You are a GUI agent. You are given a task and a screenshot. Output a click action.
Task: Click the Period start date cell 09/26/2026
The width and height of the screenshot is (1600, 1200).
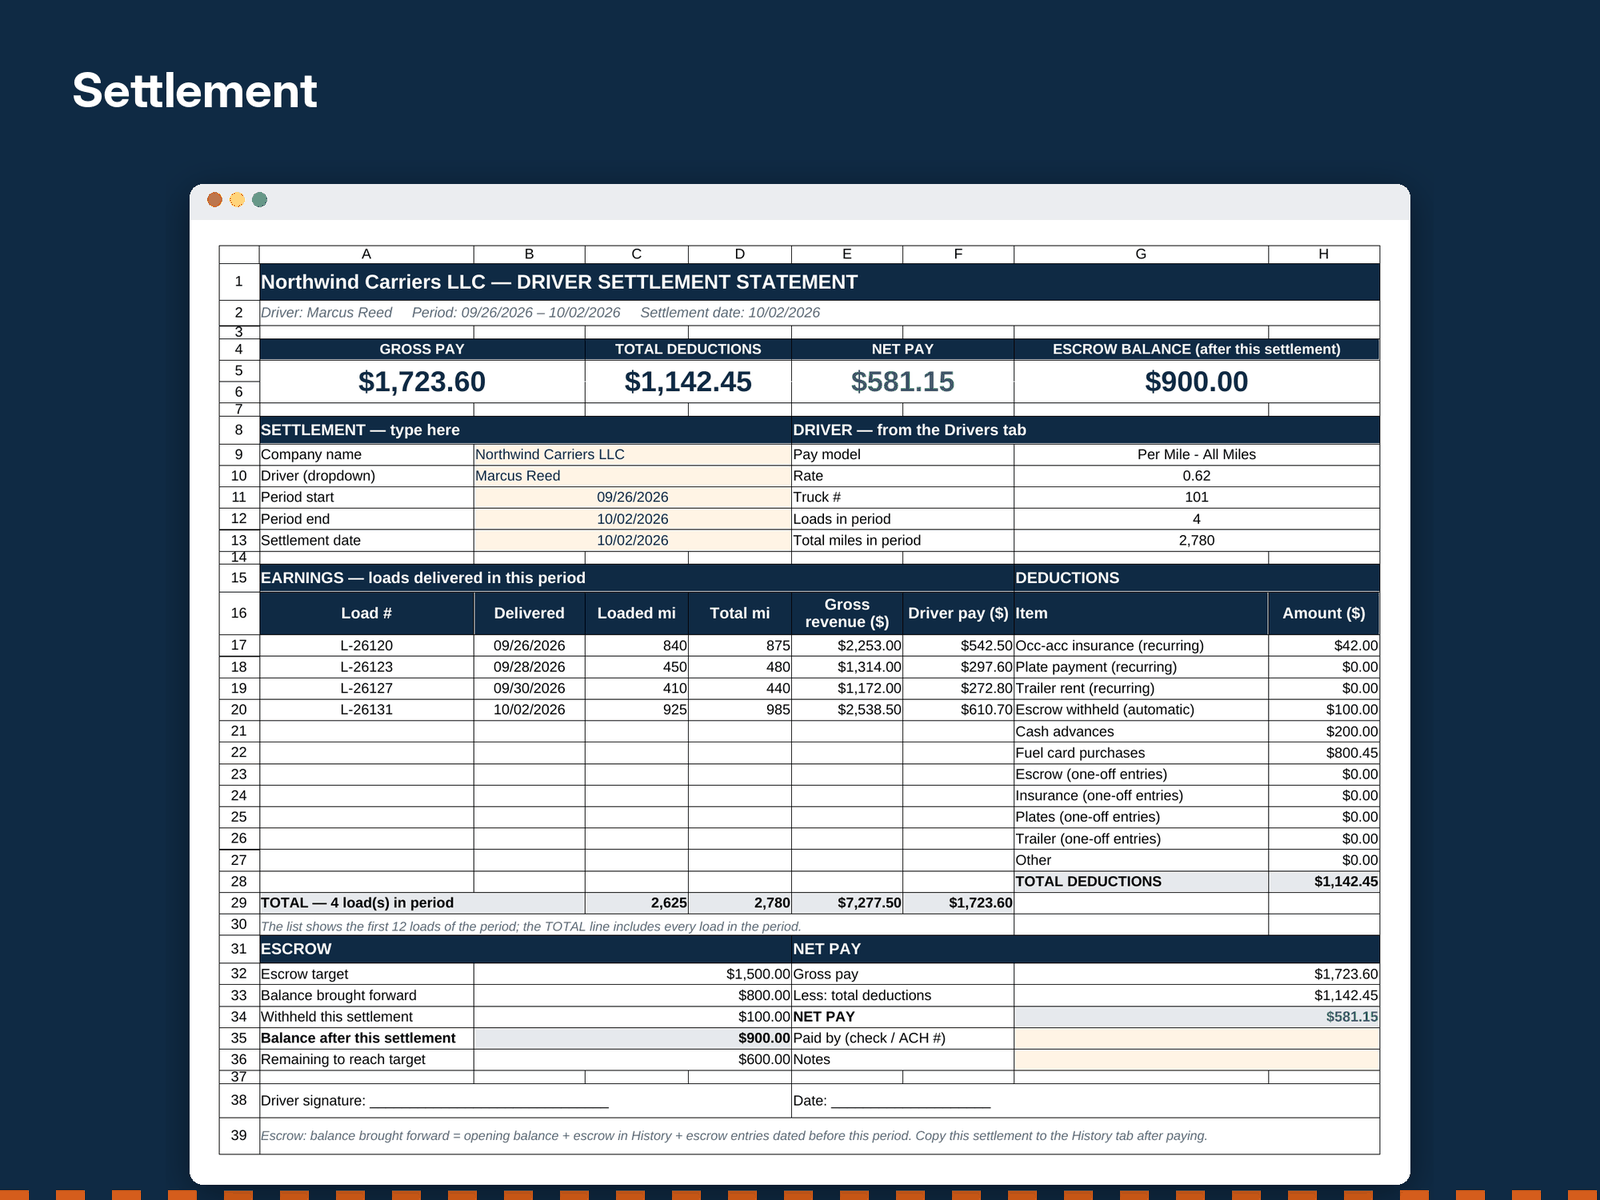tap(632, 497)
